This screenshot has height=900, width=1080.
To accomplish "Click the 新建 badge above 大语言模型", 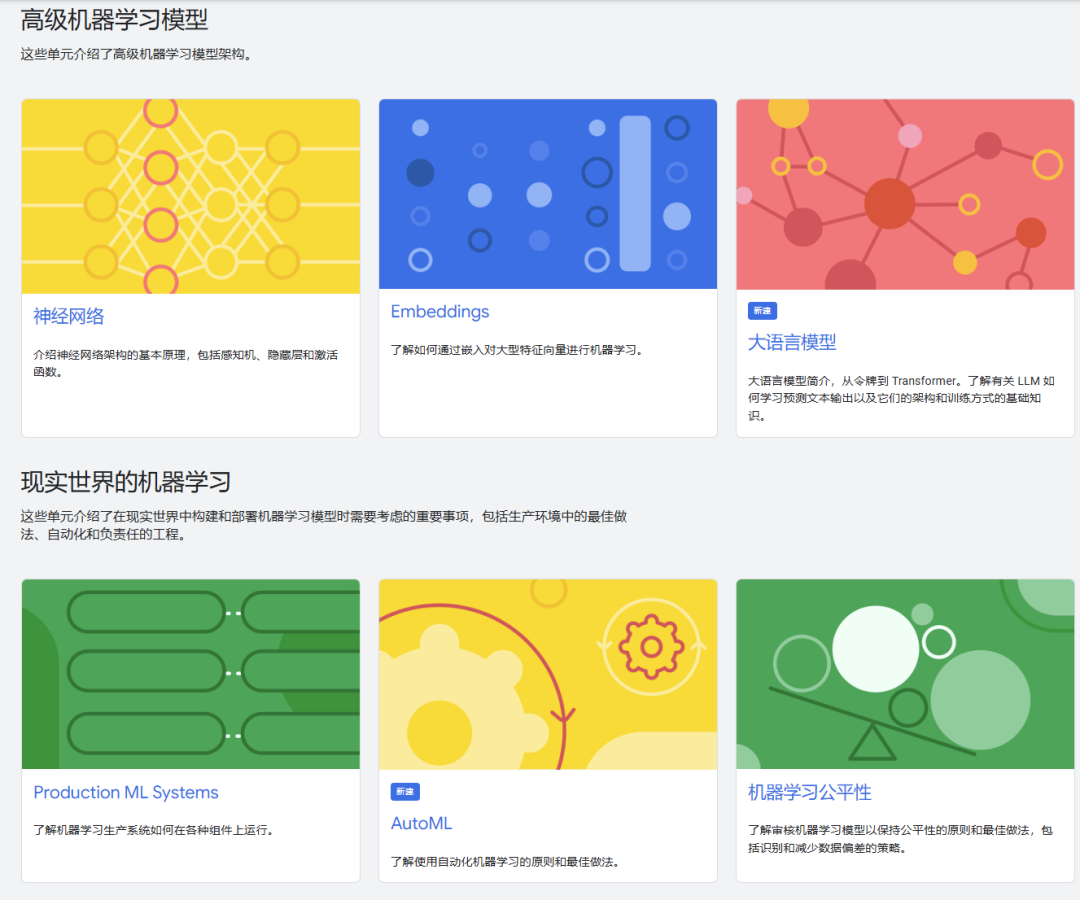I will (762, 311).
